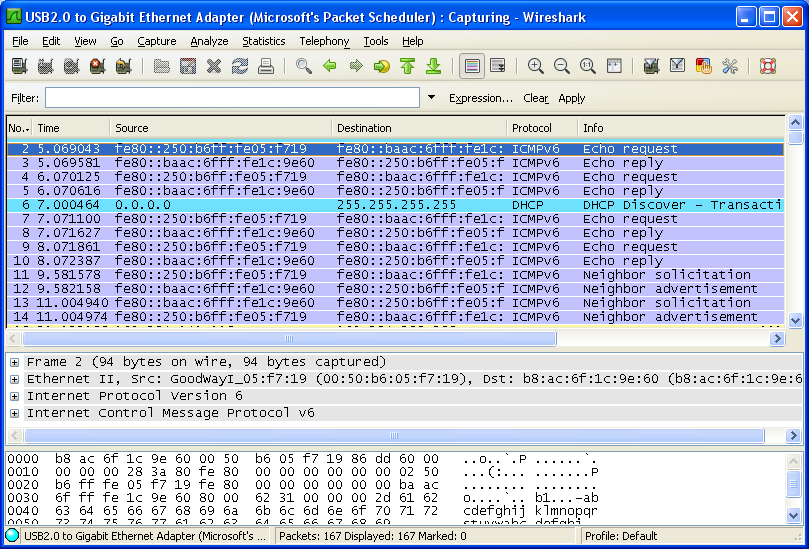Viewport: 809px width, 549px height.
Task: Print packets toolbar icon
Action: [x=266, y=66]
